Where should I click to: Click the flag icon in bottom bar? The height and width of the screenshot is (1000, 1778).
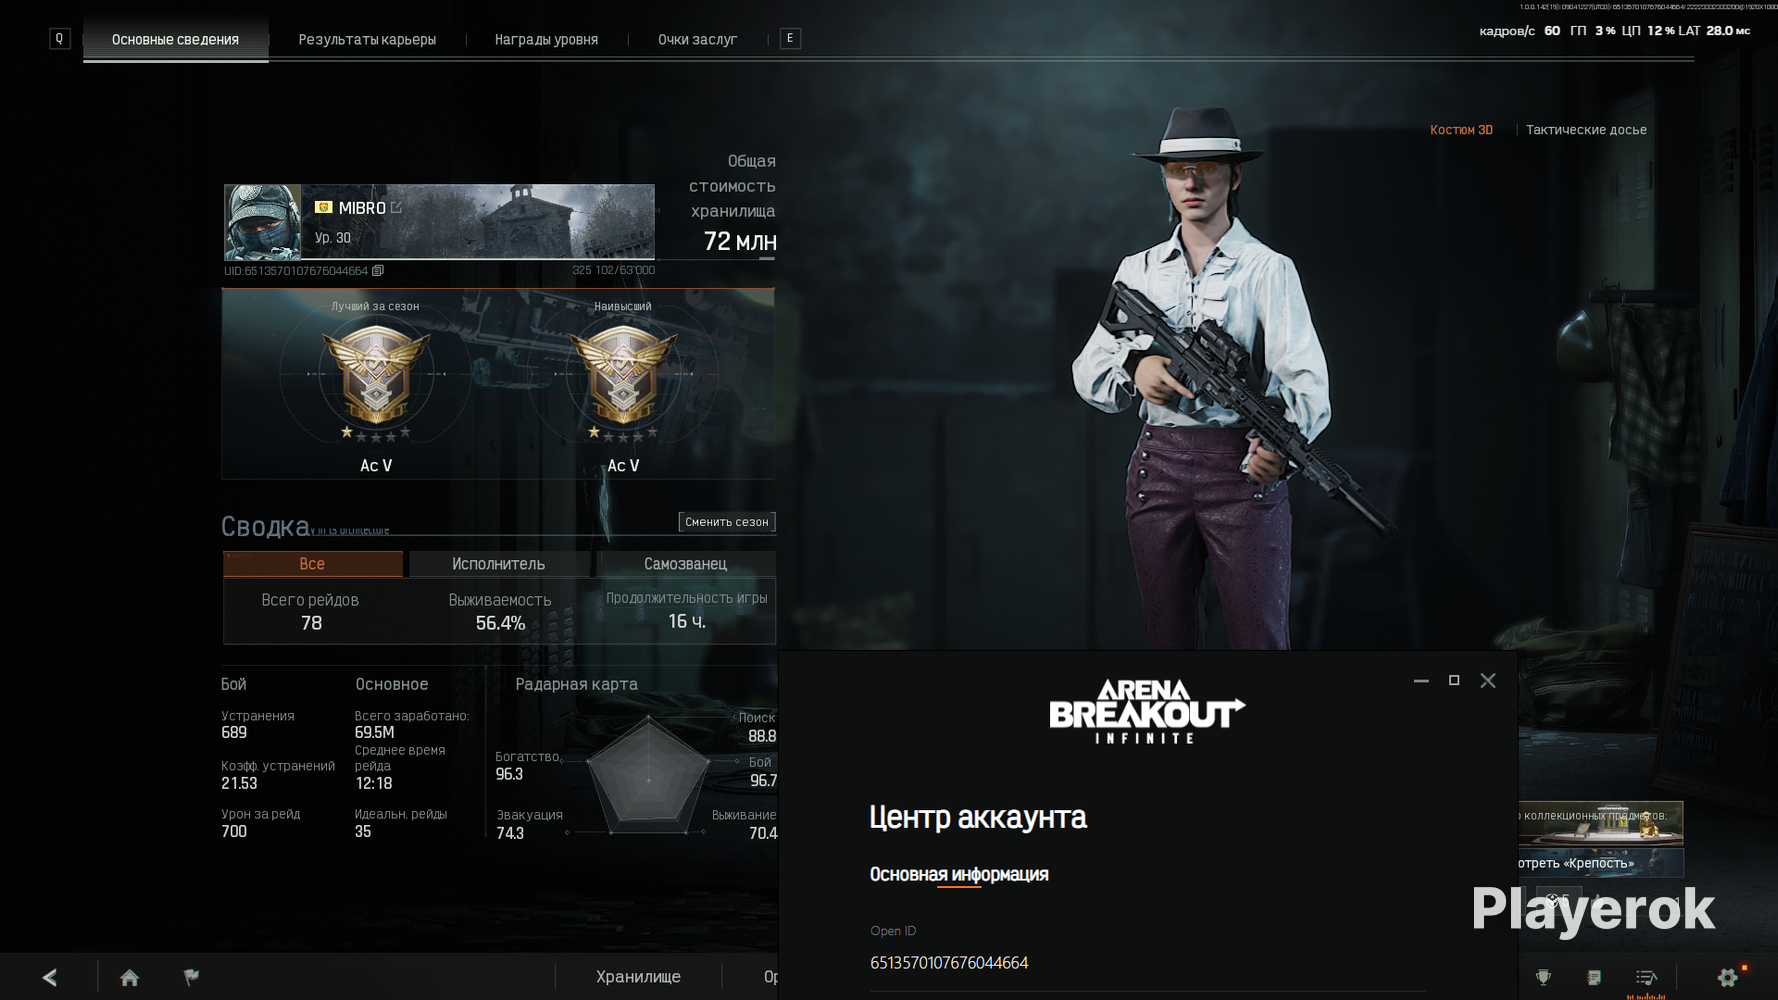coord(191,977)
